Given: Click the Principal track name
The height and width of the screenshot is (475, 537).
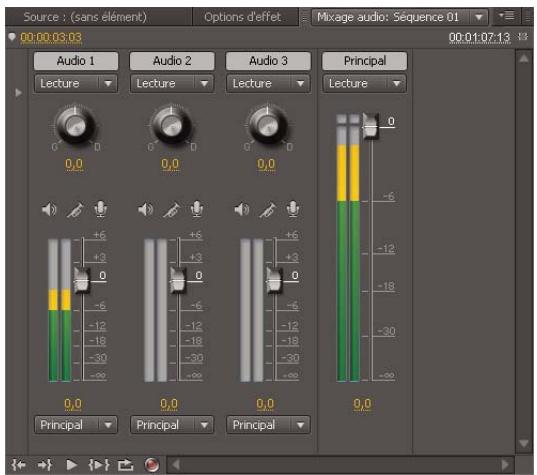Looking at the screenshot, I should (365, 61).
